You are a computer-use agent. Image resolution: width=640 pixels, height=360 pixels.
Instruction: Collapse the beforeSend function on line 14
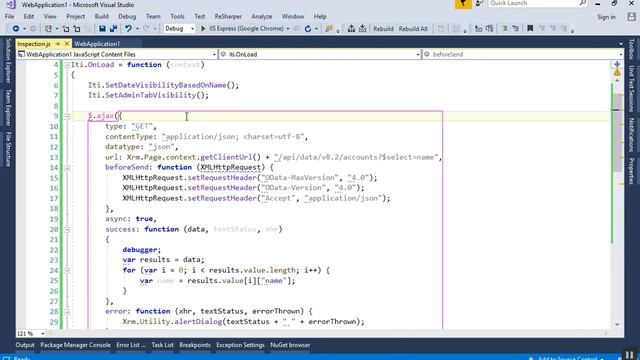point(67,168)
